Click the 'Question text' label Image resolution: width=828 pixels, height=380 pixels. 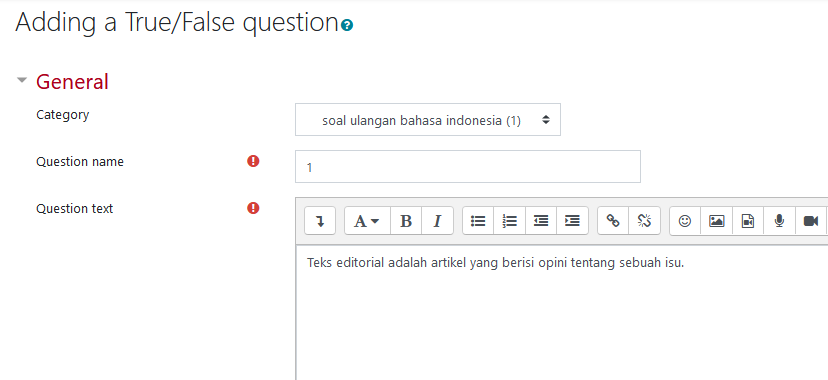coord(74,208)
